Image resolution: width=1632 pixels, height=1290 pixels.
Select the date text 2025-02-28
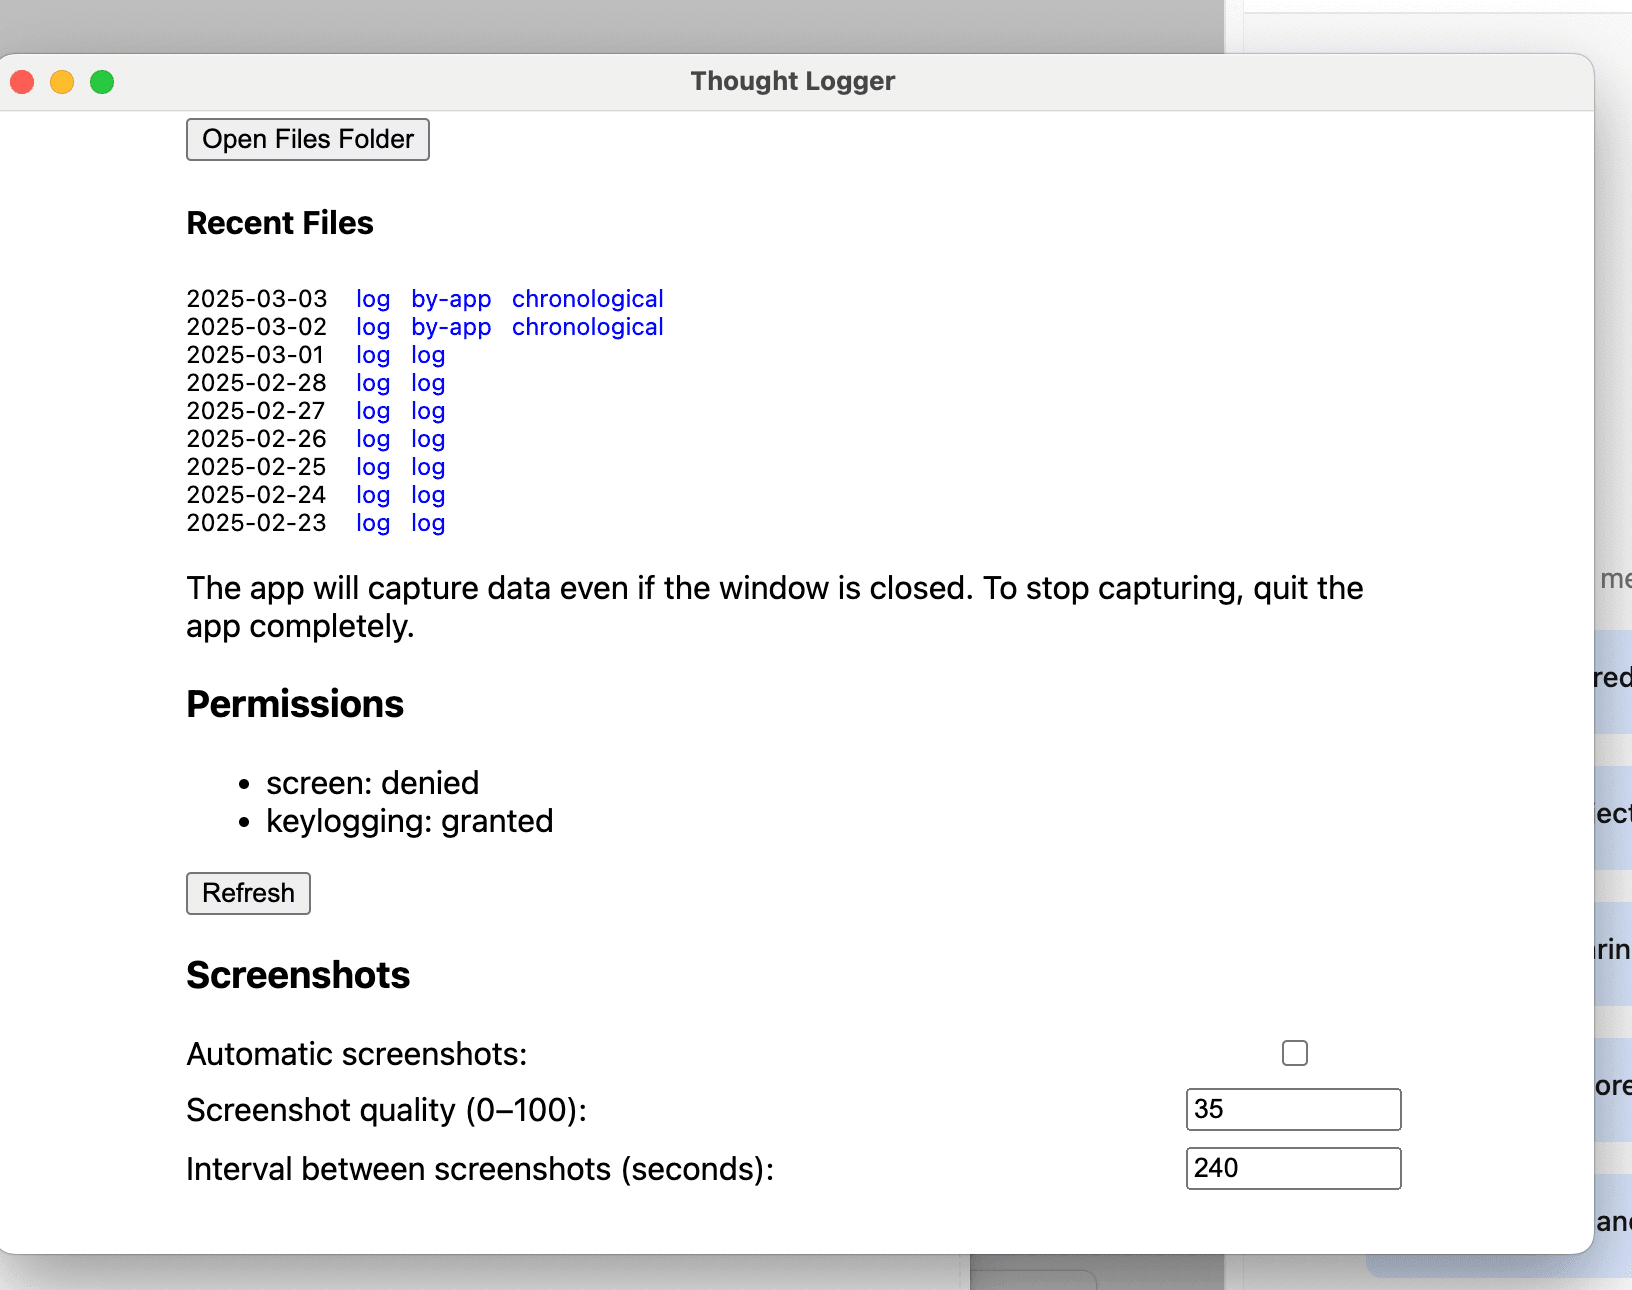(x=257, y=383)
